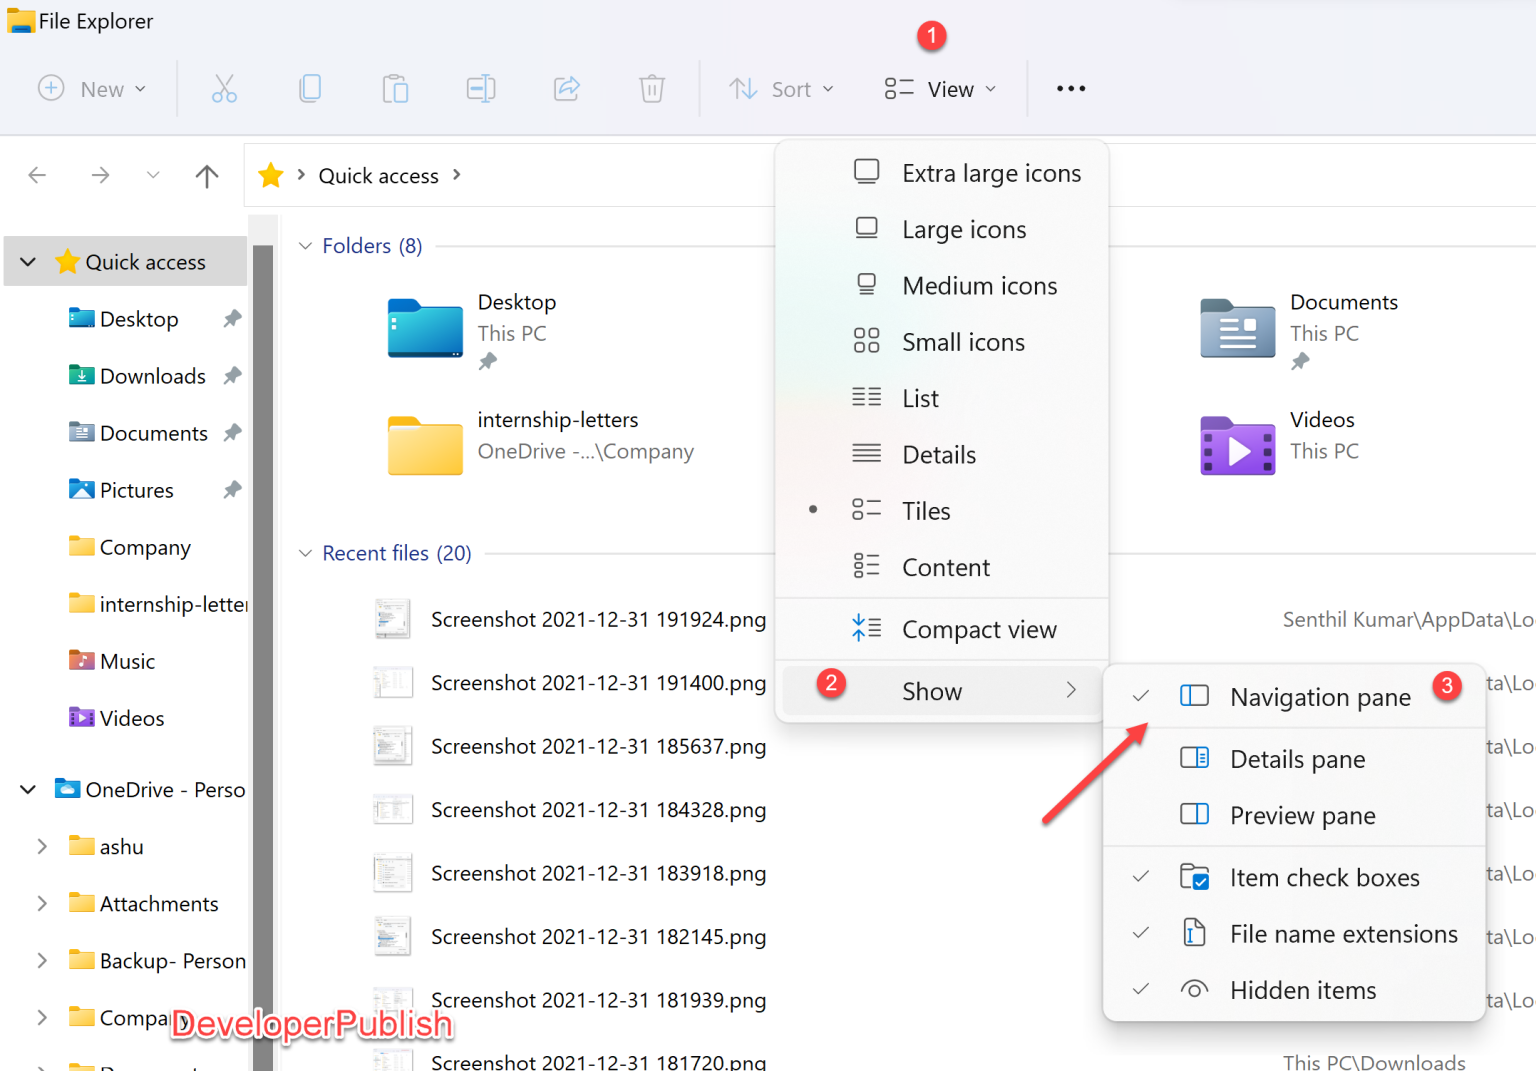Select the Share icon on the toolbar
This screenshot has height=1071, width=1536.
[566, 88]
